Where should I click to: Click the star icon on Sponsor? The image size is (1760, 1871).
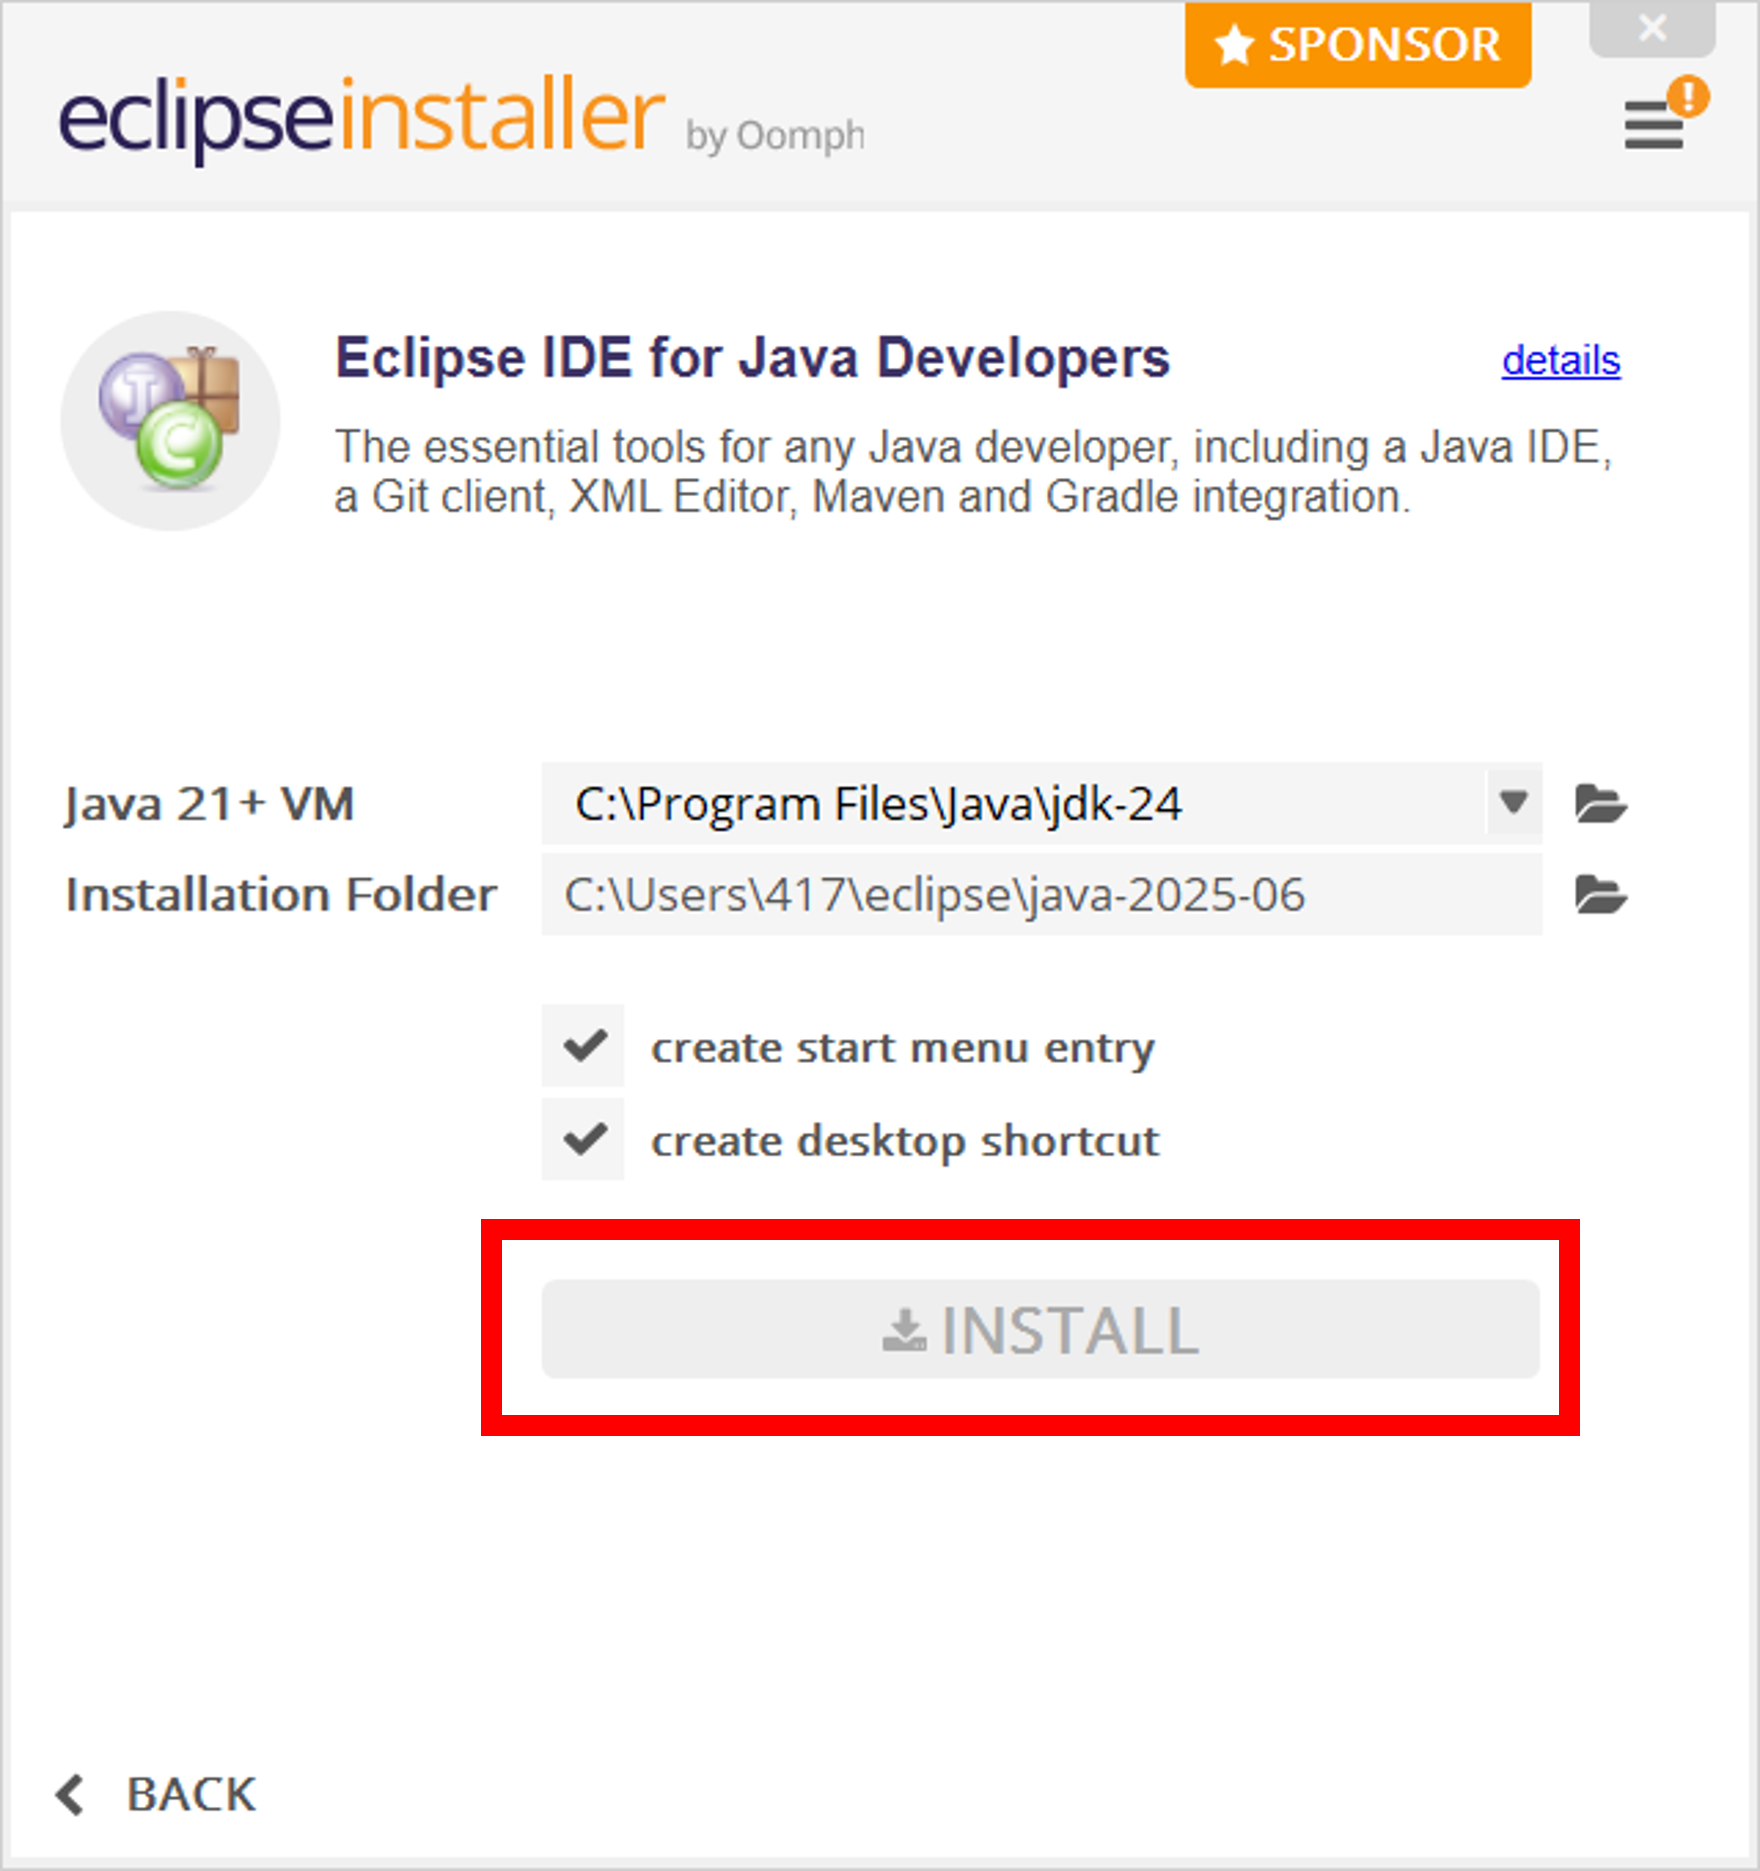[x=1234, y=46]
